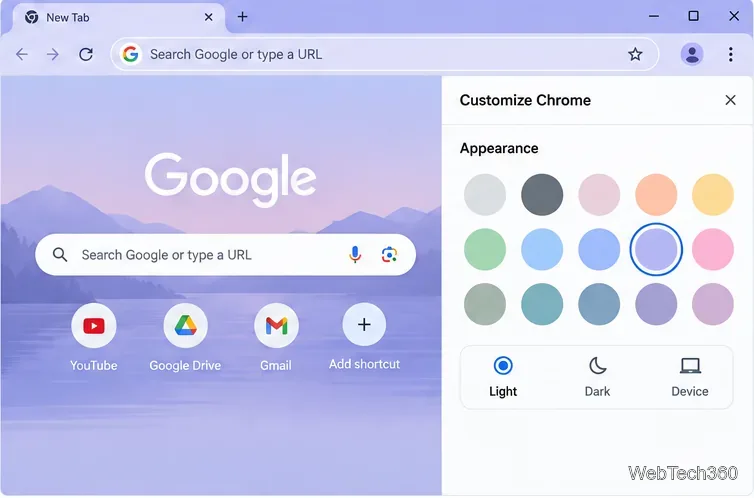Pick the steel blue swatch in bottom row
The height and width of the screenshot is (498, 754).
[x=599, y=304]
